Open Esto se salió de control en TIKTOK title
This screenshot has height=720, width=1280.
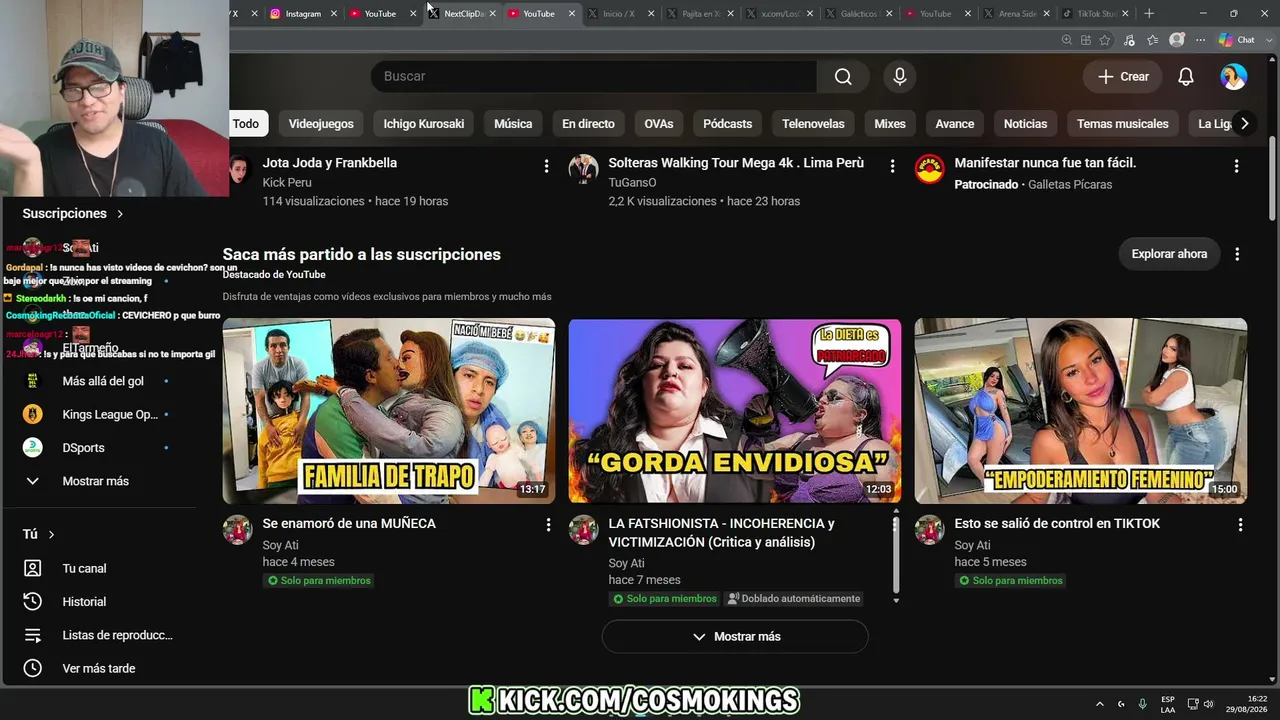pyautogui.click(x=1057, y=524)
